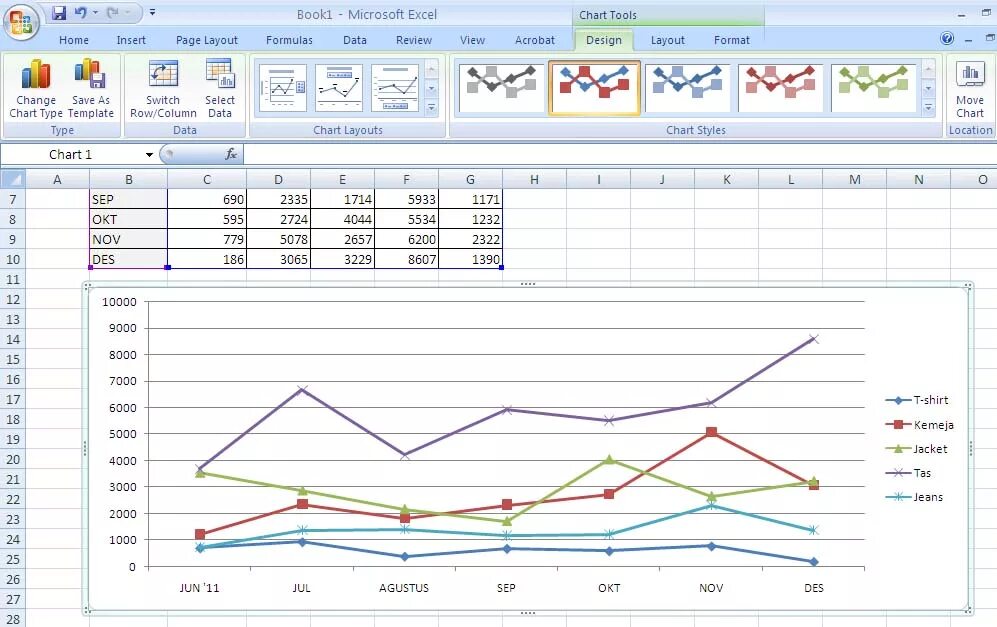Choose the multicolor selected chart style
This screenshot has height=627, width=997.
tap(594, 88)
